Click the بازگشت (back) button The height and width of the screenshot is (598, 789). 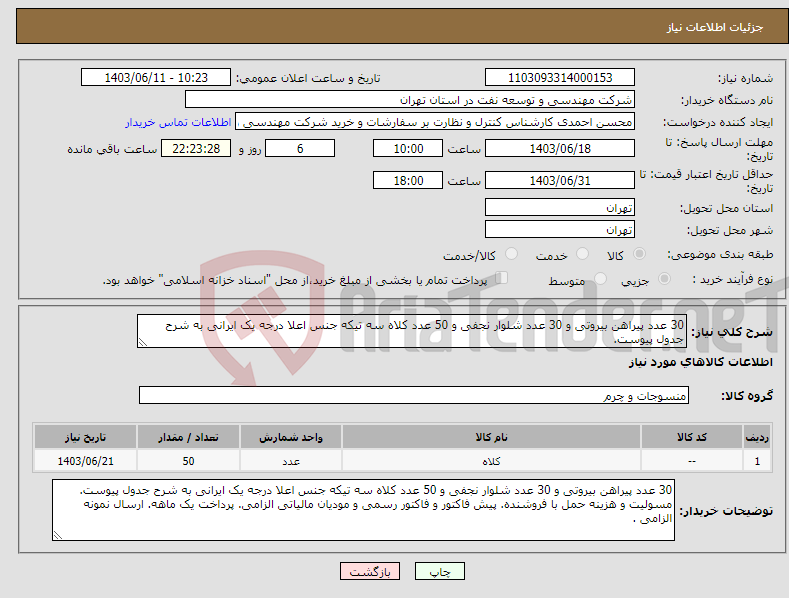tap(370, 571)
